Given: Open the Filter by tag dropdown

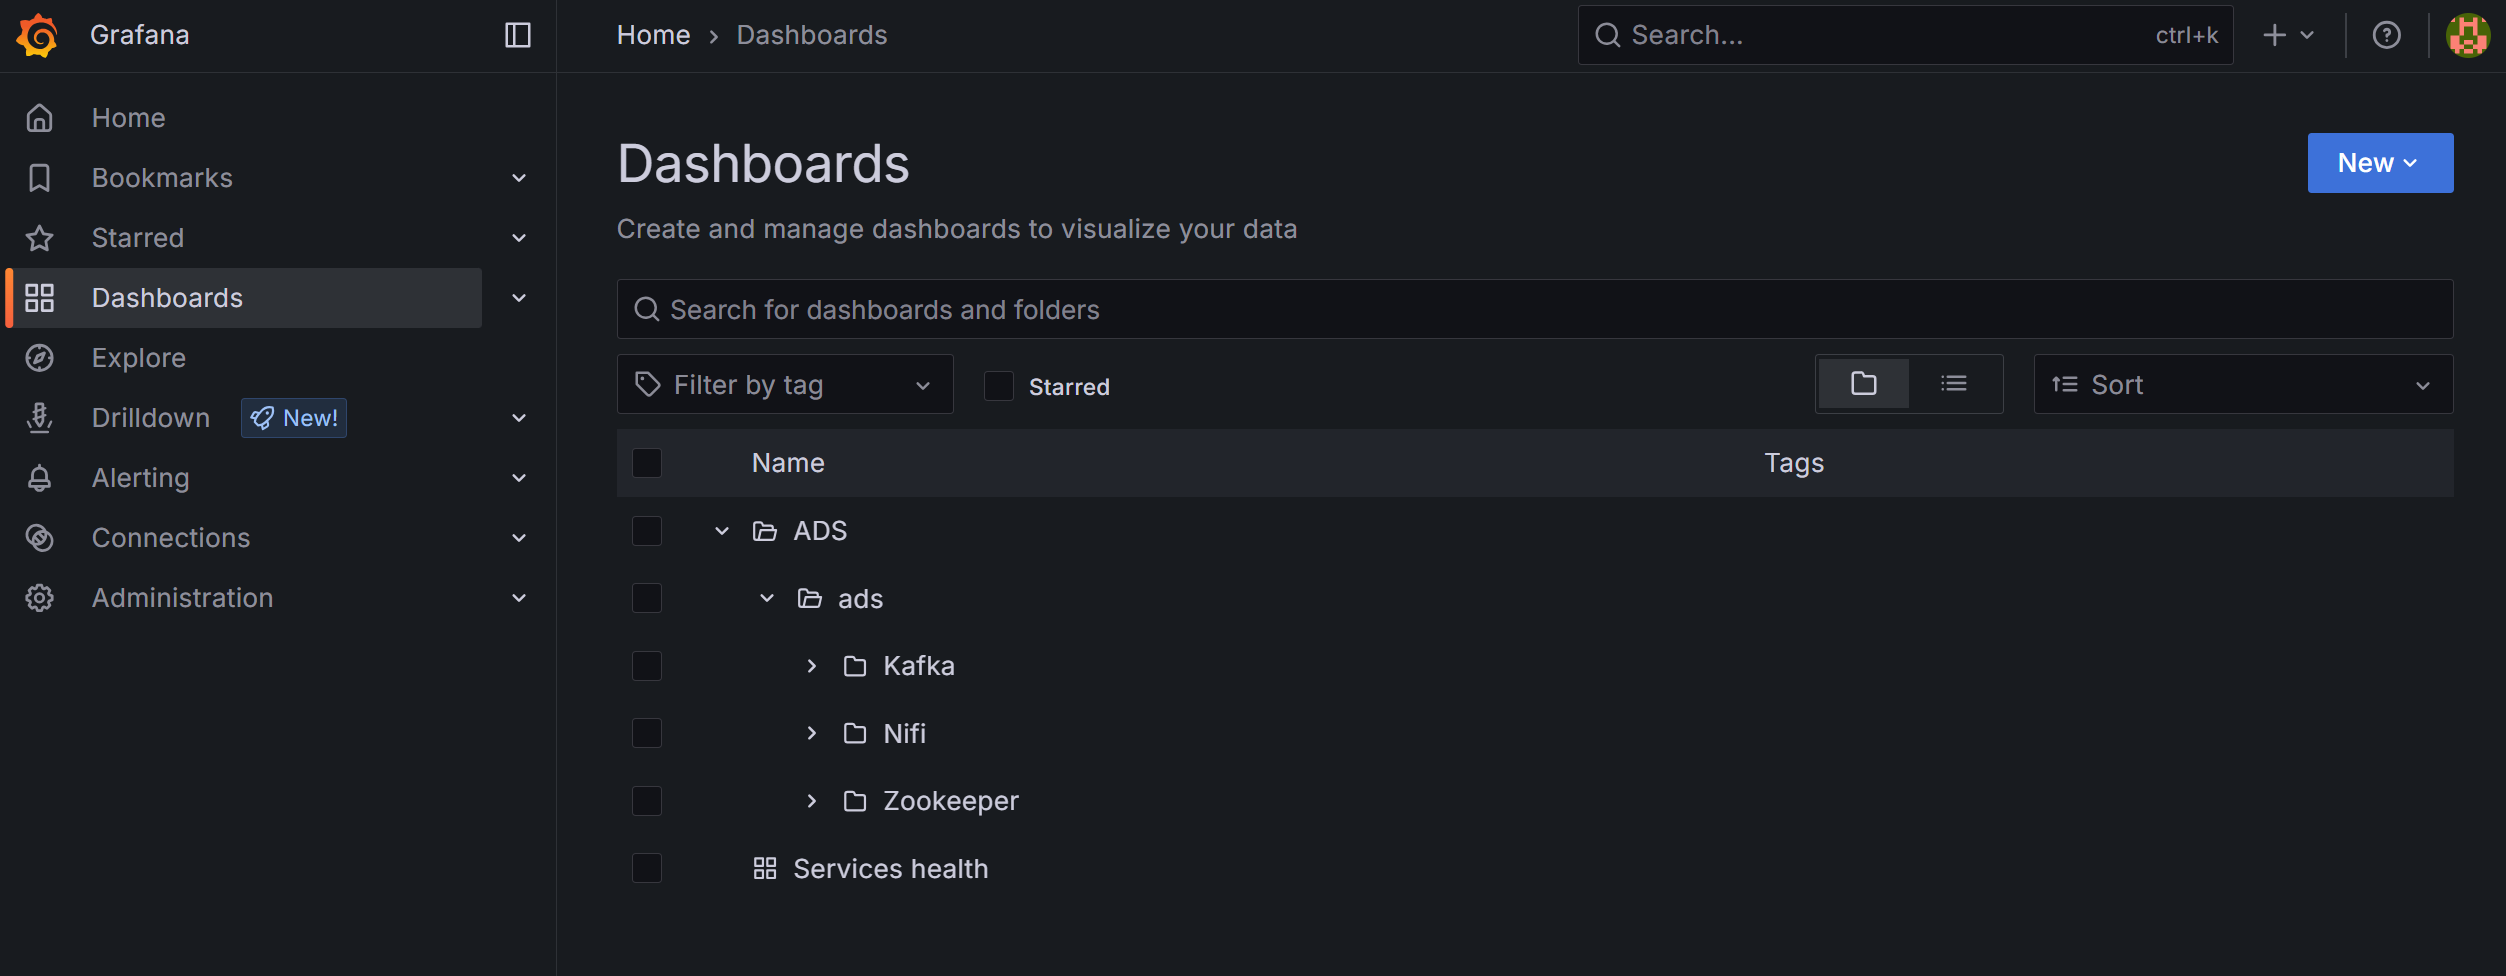Looking at the screenshot, I should point(785,385).
